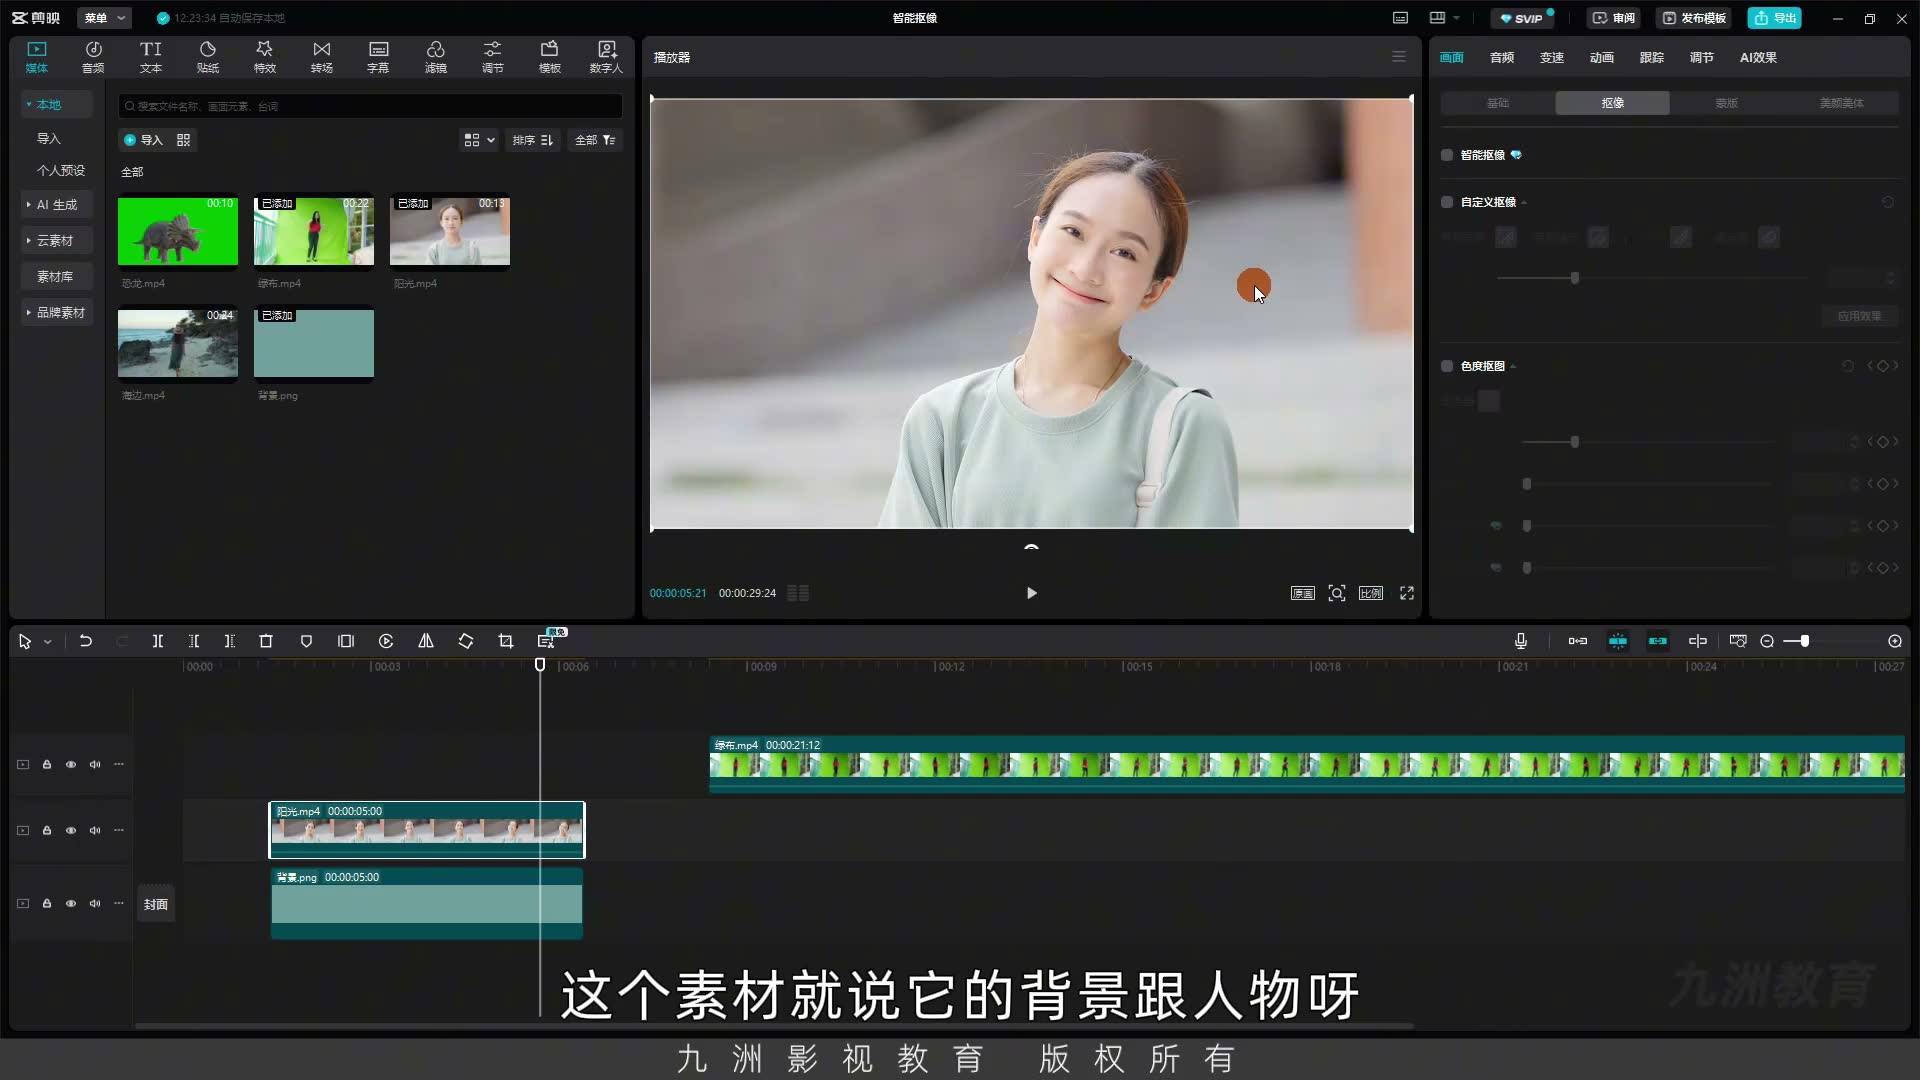Toggle visibility eye on 背景.png track
1920x1080 pixels.
(x=71, y=903)
